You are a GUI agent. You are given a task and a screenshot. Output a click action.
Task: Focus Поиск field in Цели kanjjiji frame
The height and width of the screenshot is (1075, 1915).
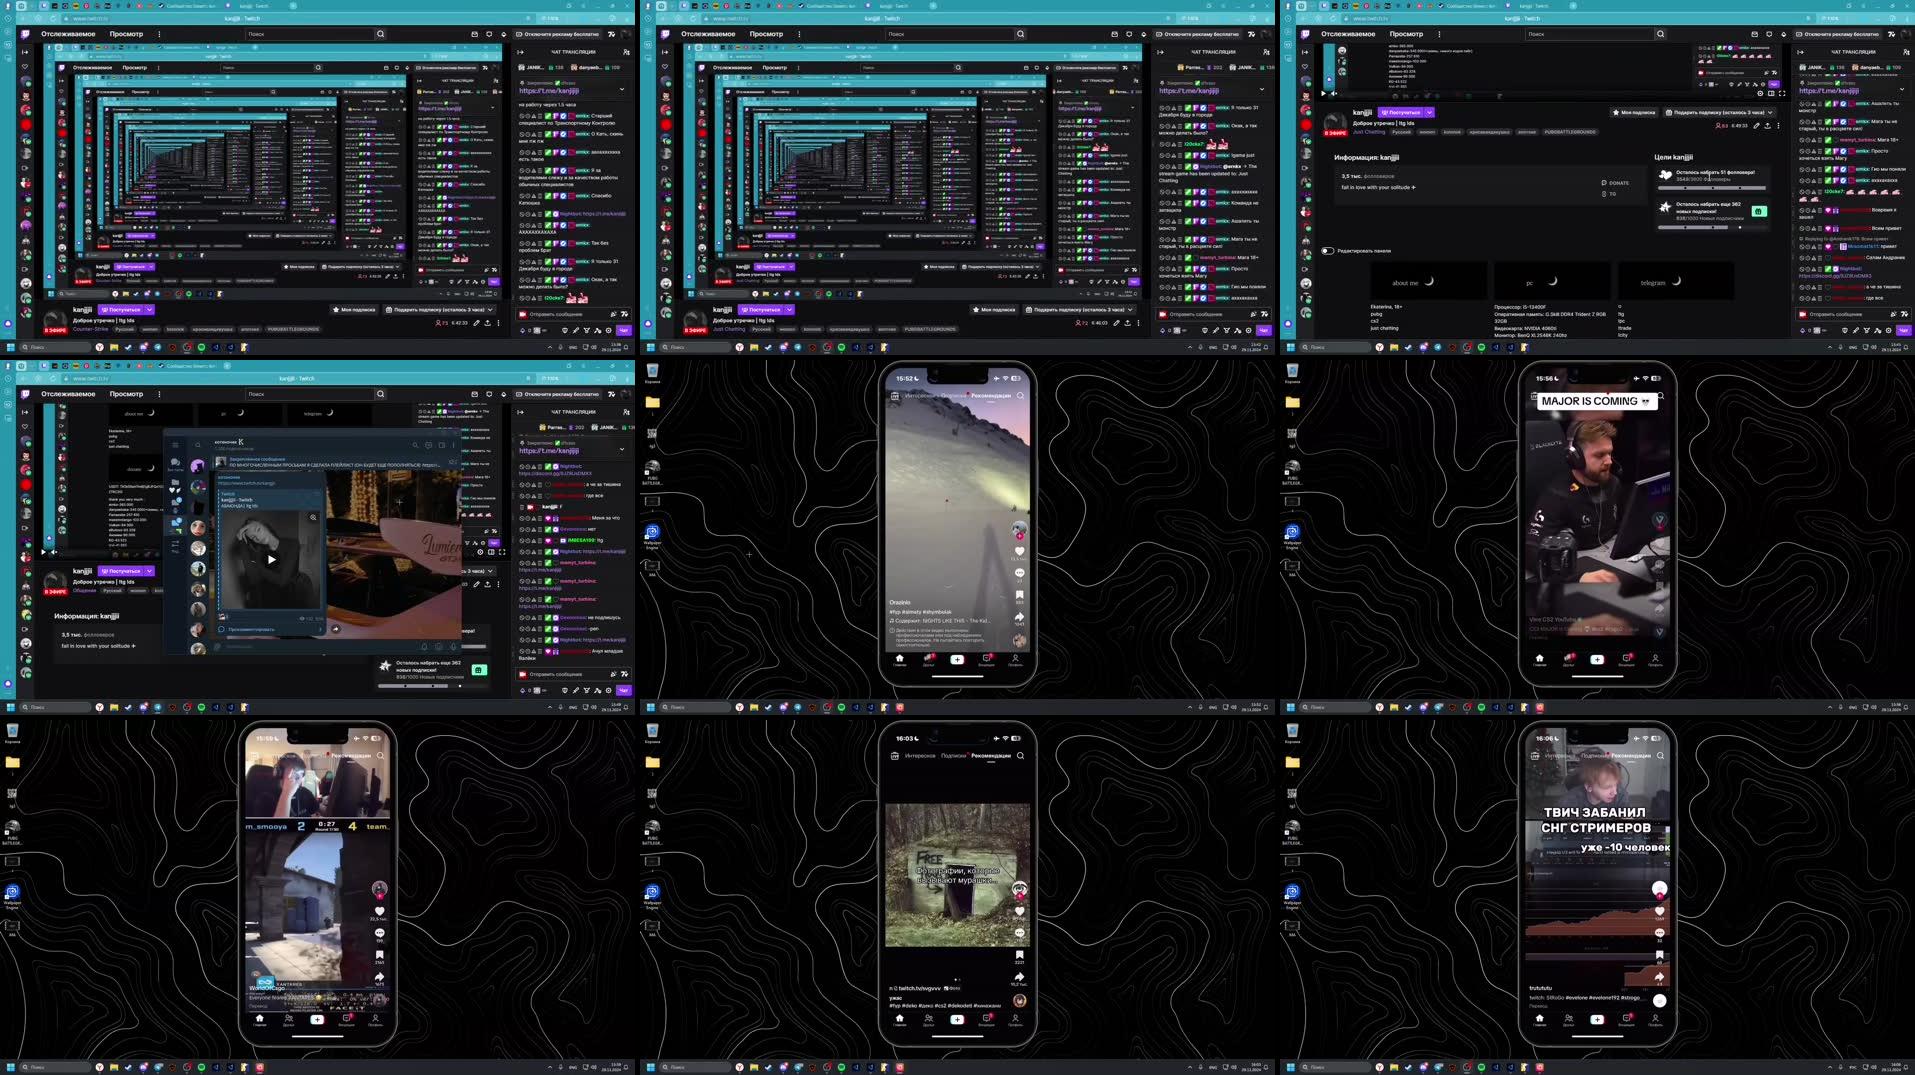point(1590,34)
